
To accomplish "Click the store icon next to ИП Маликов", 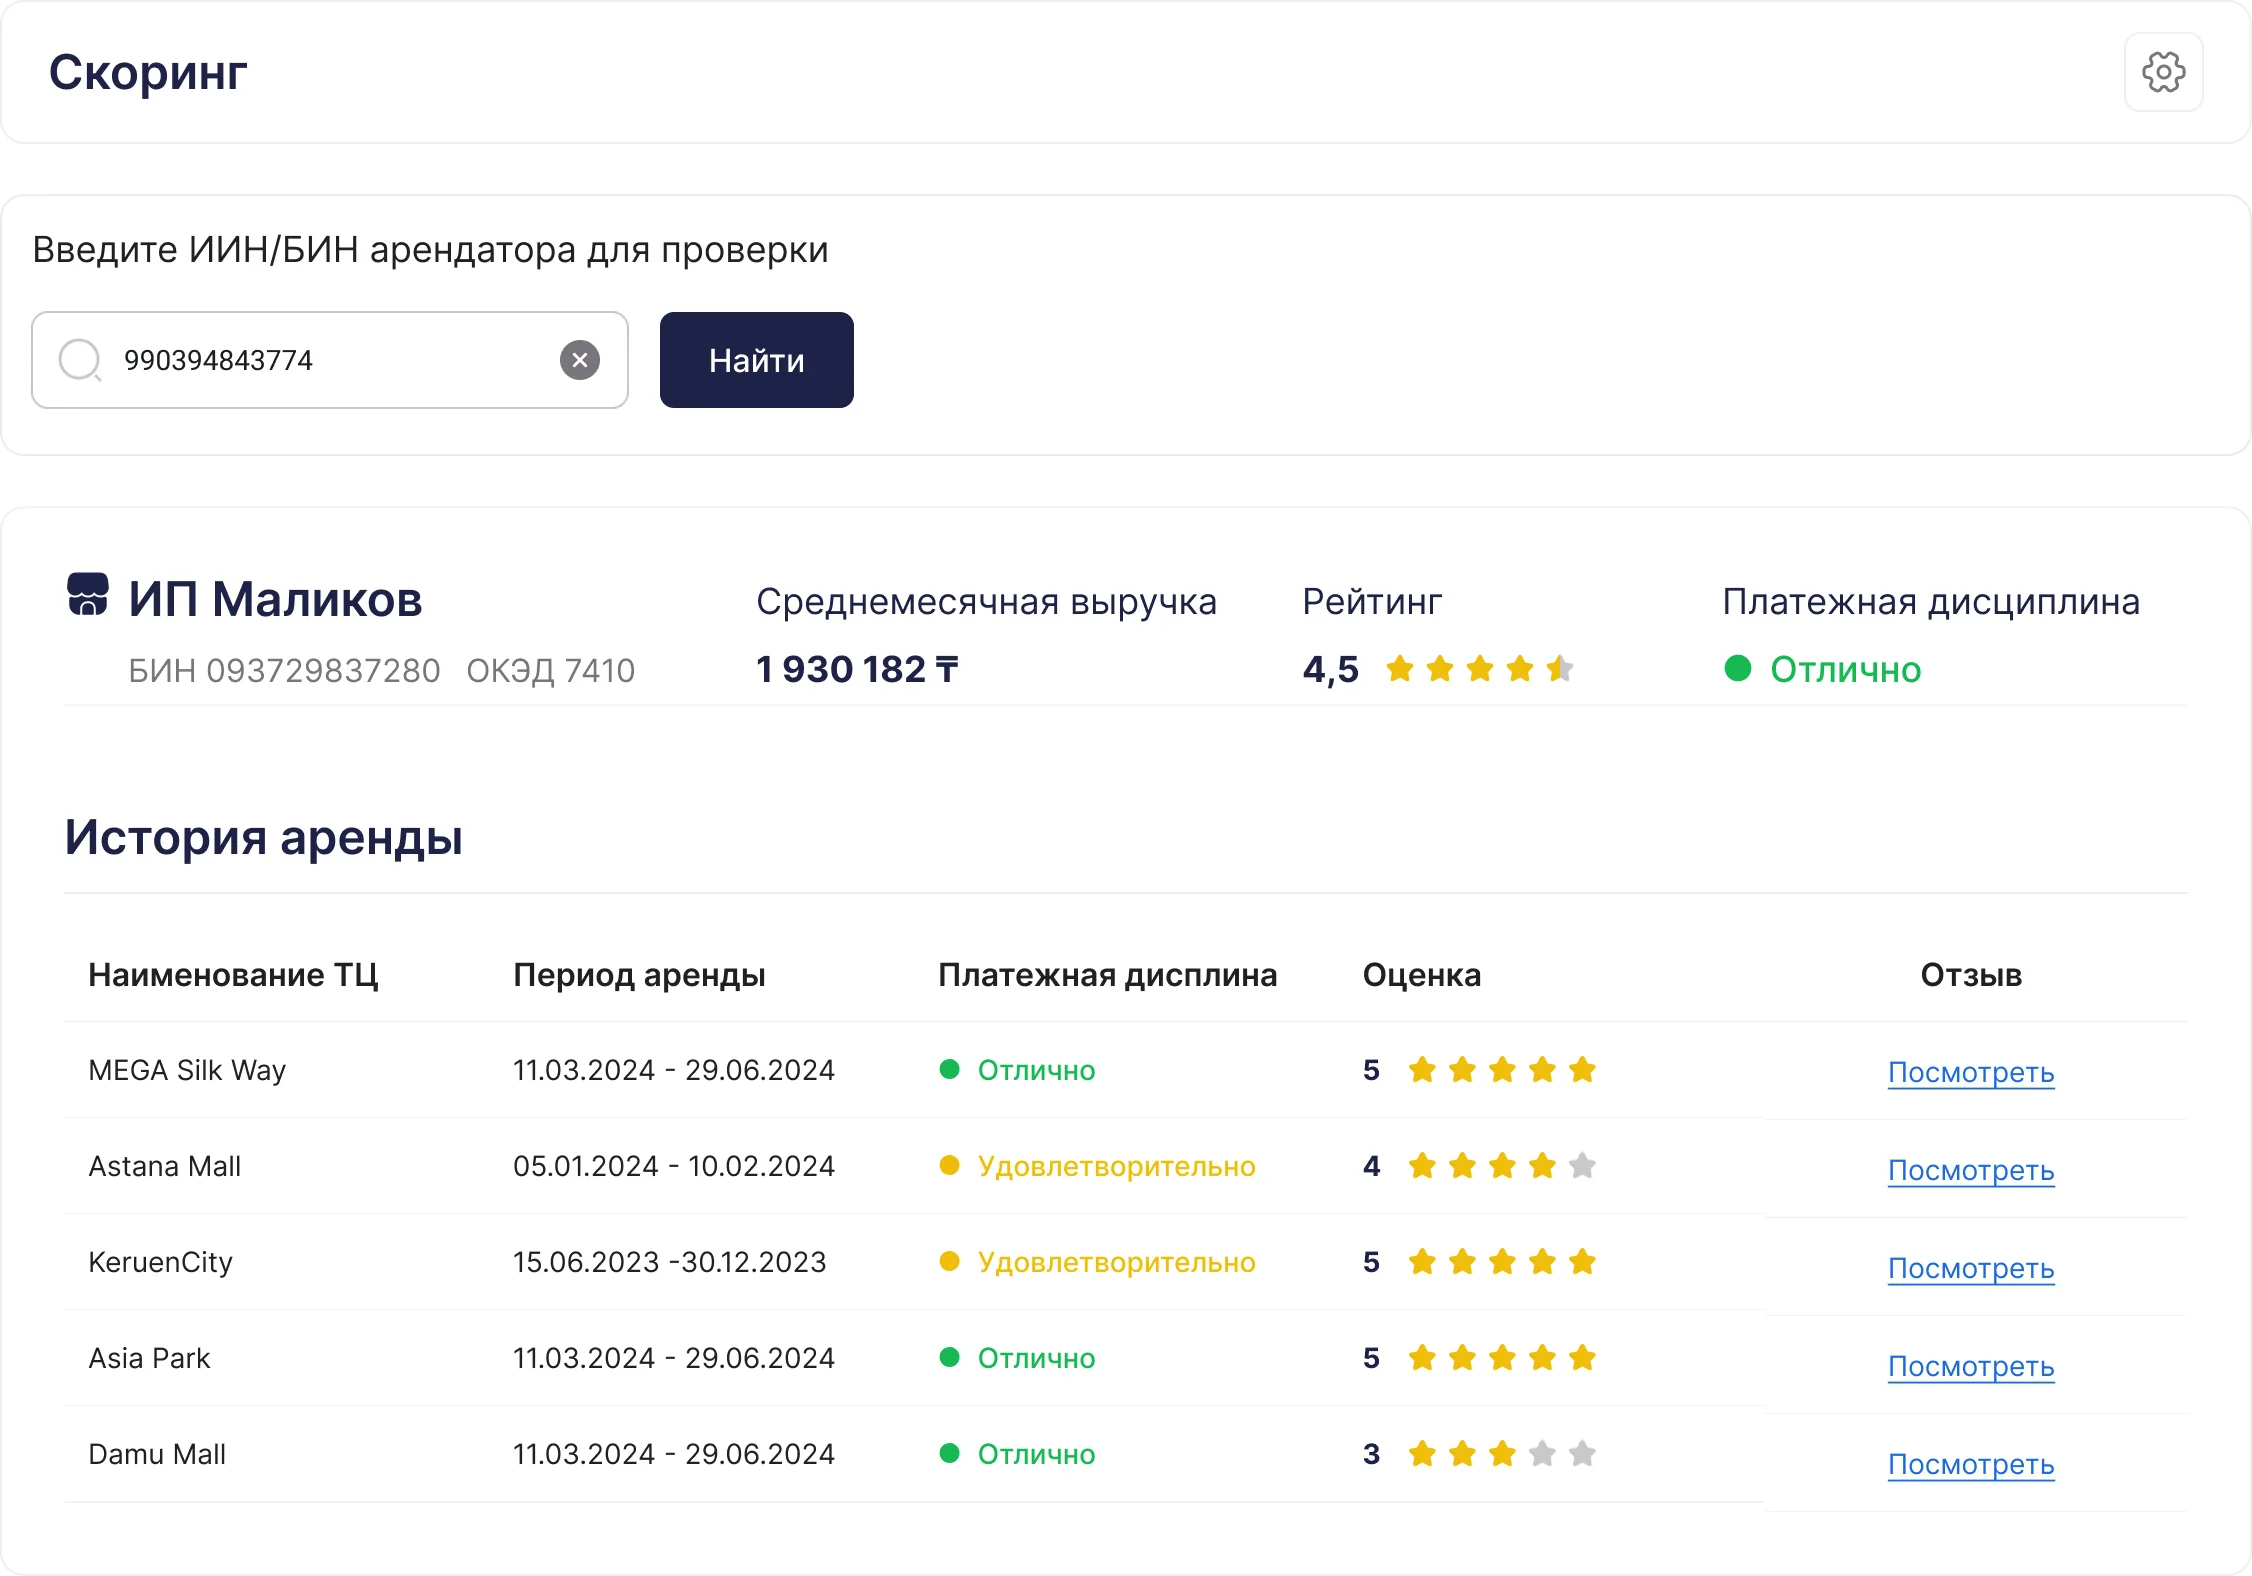I will (x=88, y=594).
